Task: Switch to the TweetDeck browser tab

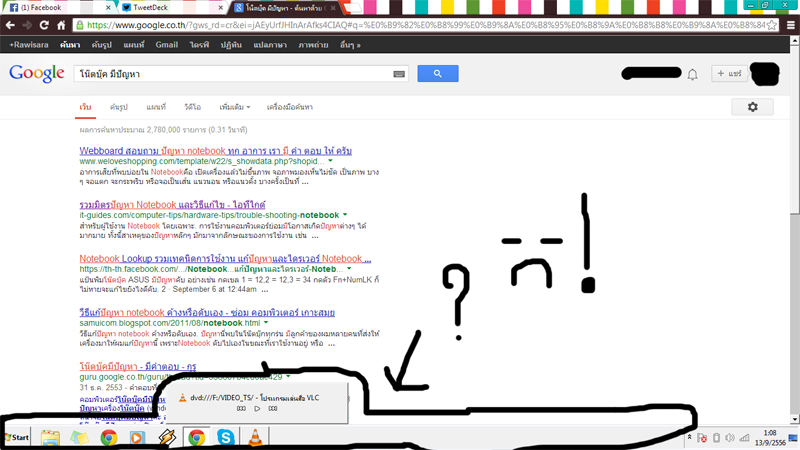Action: coord(171,8)
